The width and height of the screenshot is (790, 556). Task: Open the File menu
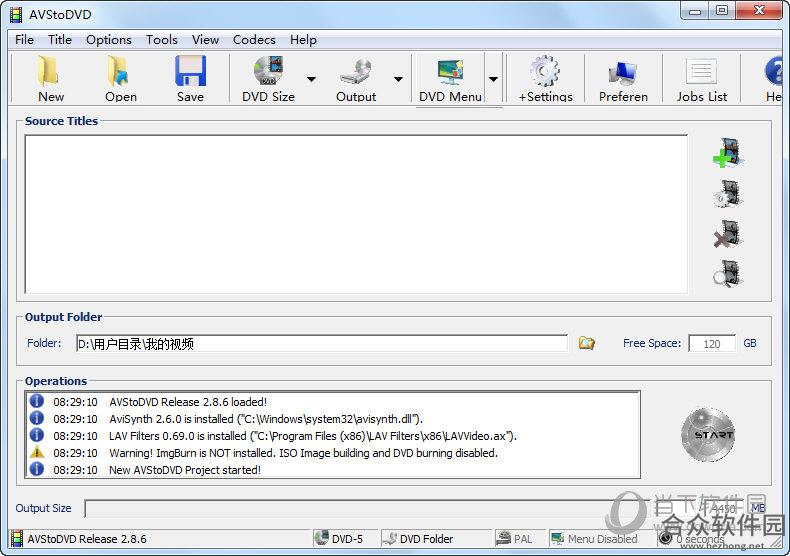click(24, 39)
